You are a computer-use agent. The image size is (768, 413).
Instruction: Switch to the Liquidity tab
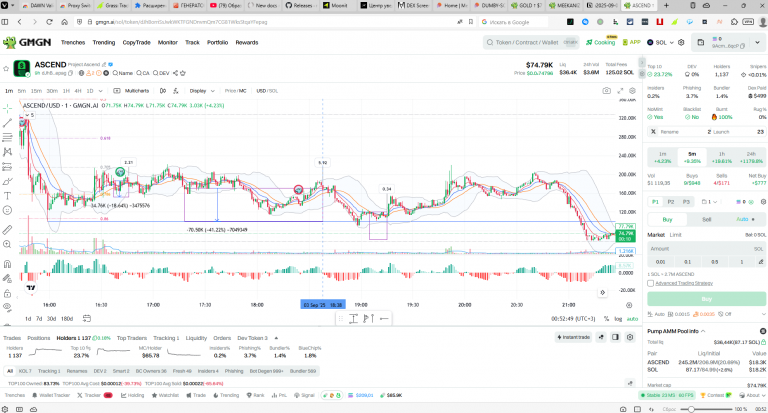point(196,338)
